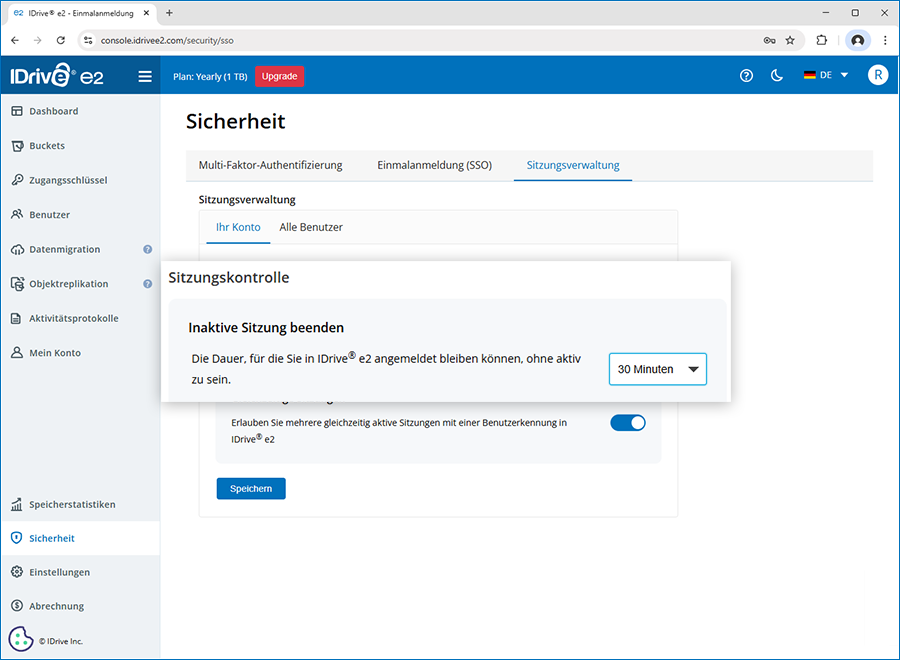
Task: Open the user avatar R menu
Action: point(877,75)
